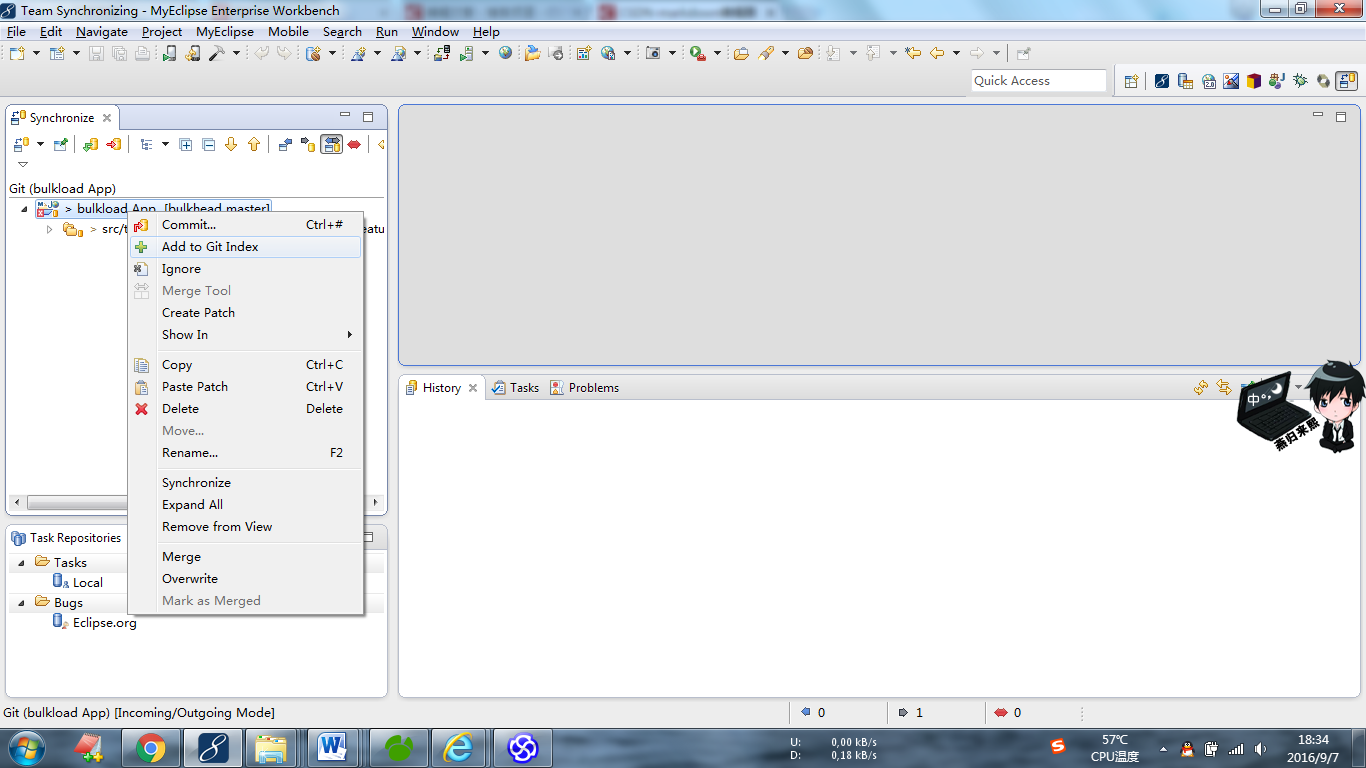Enable Incoming Mode filter
This screenshot has width=1366, height=768.
[x=285, y=145]
